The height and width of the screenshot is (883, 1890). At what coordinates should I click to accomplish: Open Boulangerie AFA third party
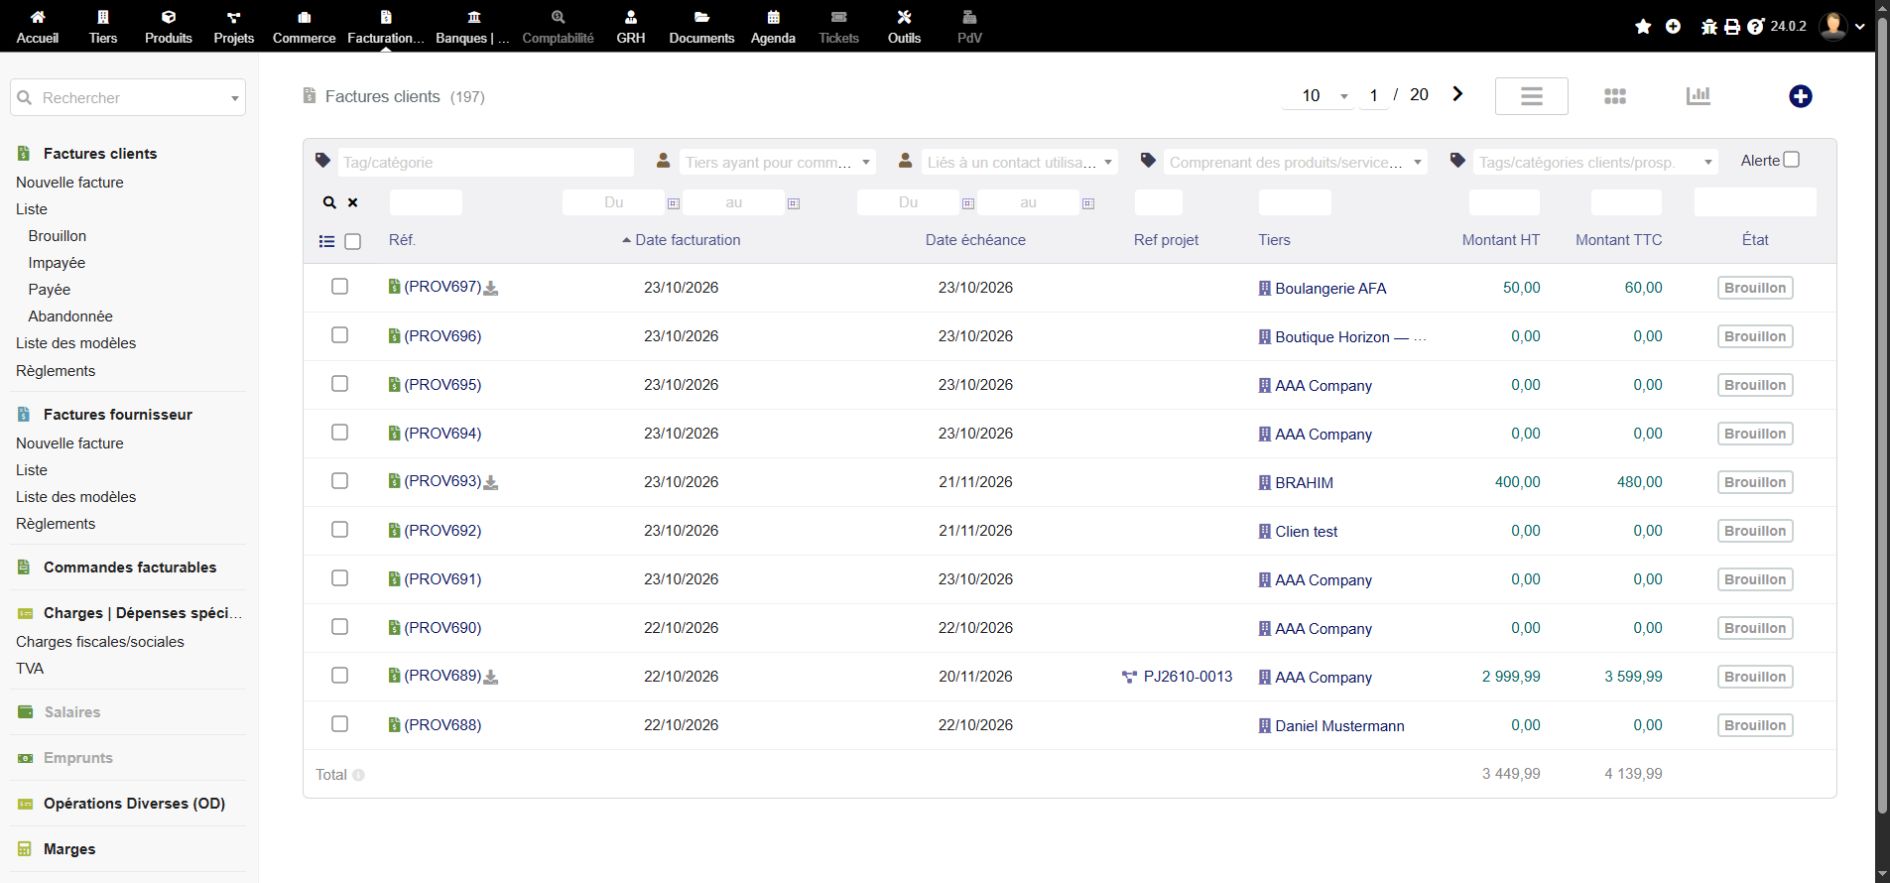1331,288
